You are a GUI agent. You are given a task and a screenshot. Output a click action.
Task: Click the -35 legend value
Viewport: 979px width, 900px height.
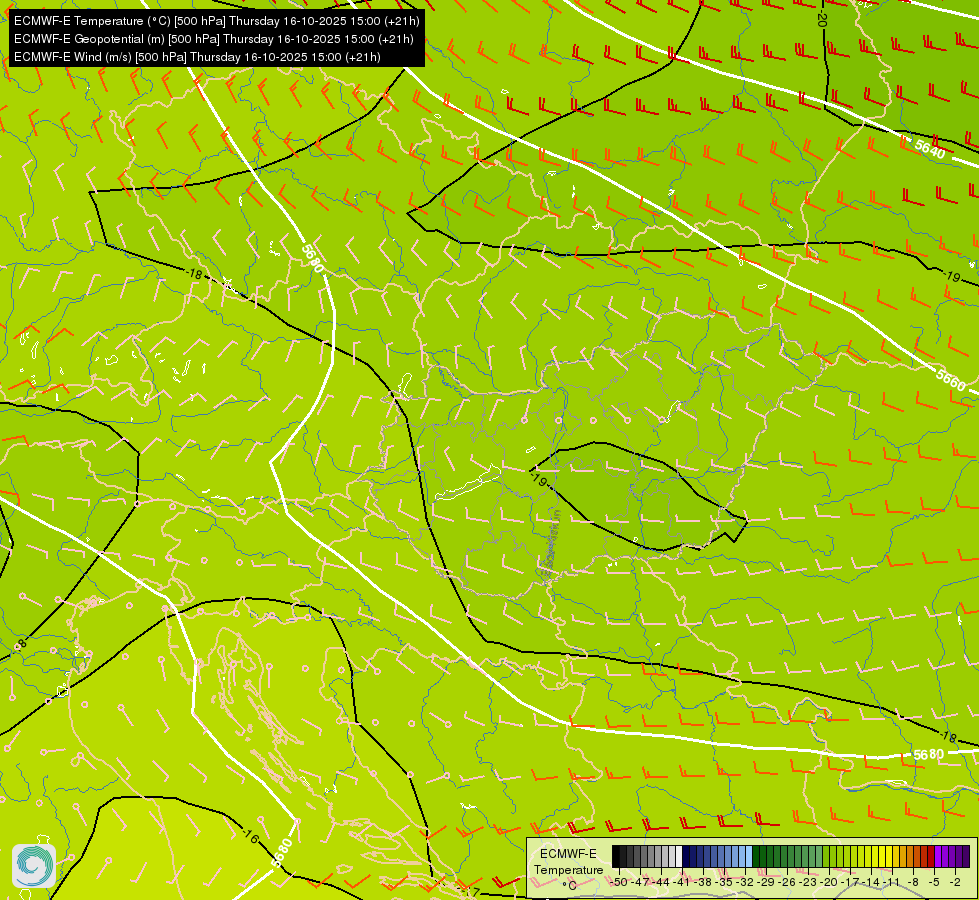[724, 882]
